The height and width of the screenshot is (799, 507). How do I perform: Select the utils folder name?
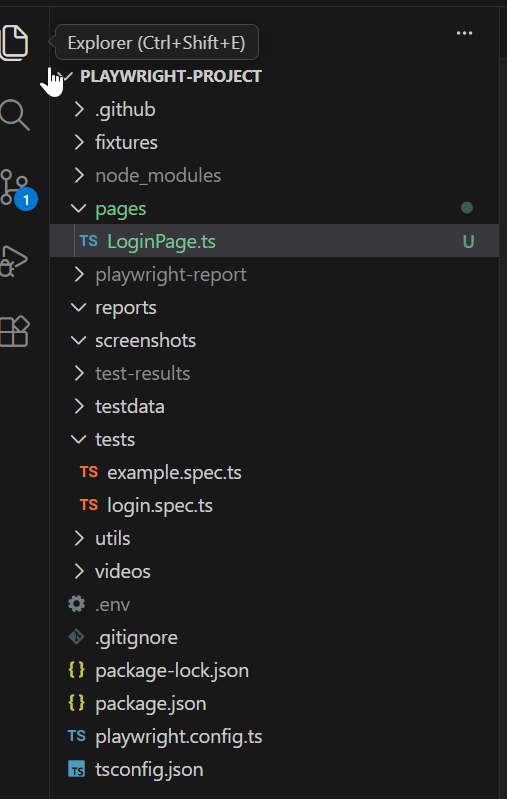pos(113,538)
